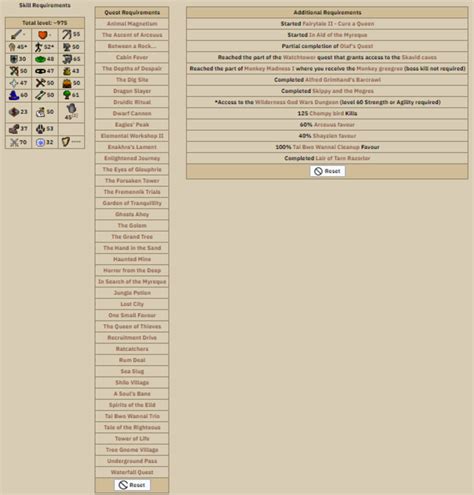Open the Skippy and the Mogres link

tap(343, 91)
